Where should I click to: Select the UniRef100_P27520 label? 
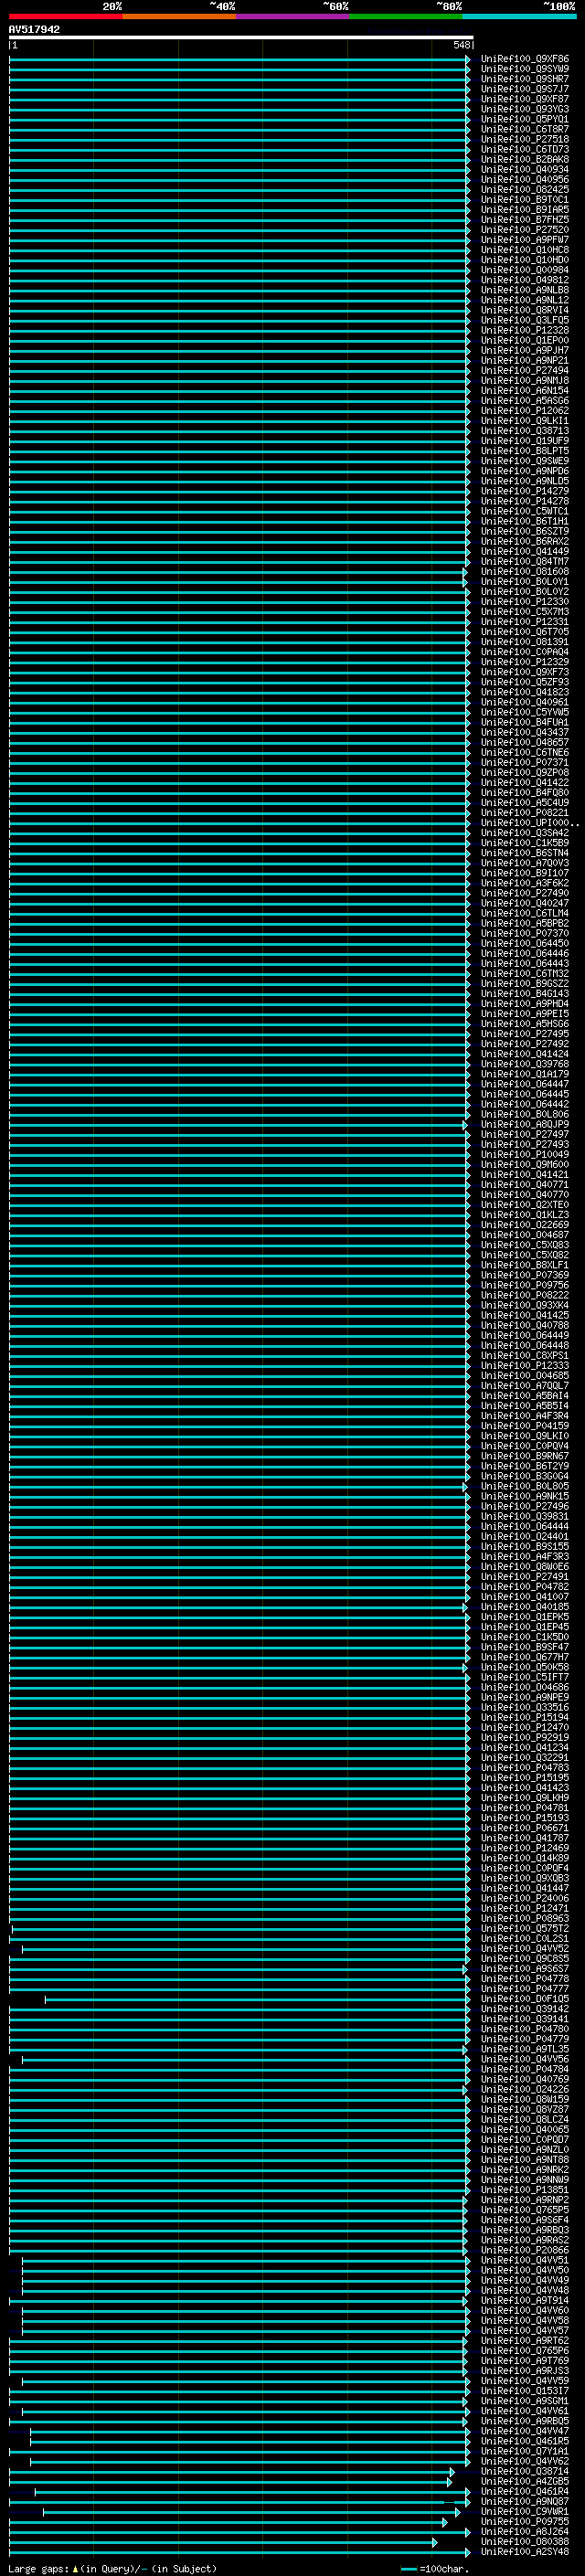[525, 229]
